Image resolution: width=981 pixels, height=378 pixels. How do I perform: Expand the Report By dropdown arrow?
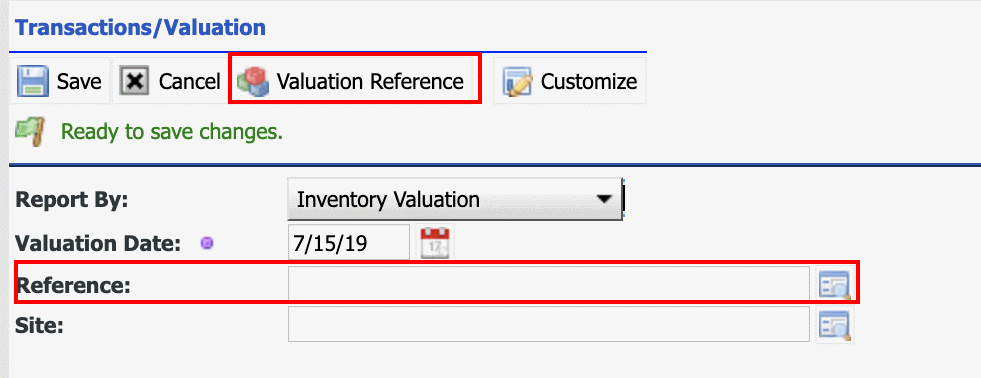coord(603,200)
